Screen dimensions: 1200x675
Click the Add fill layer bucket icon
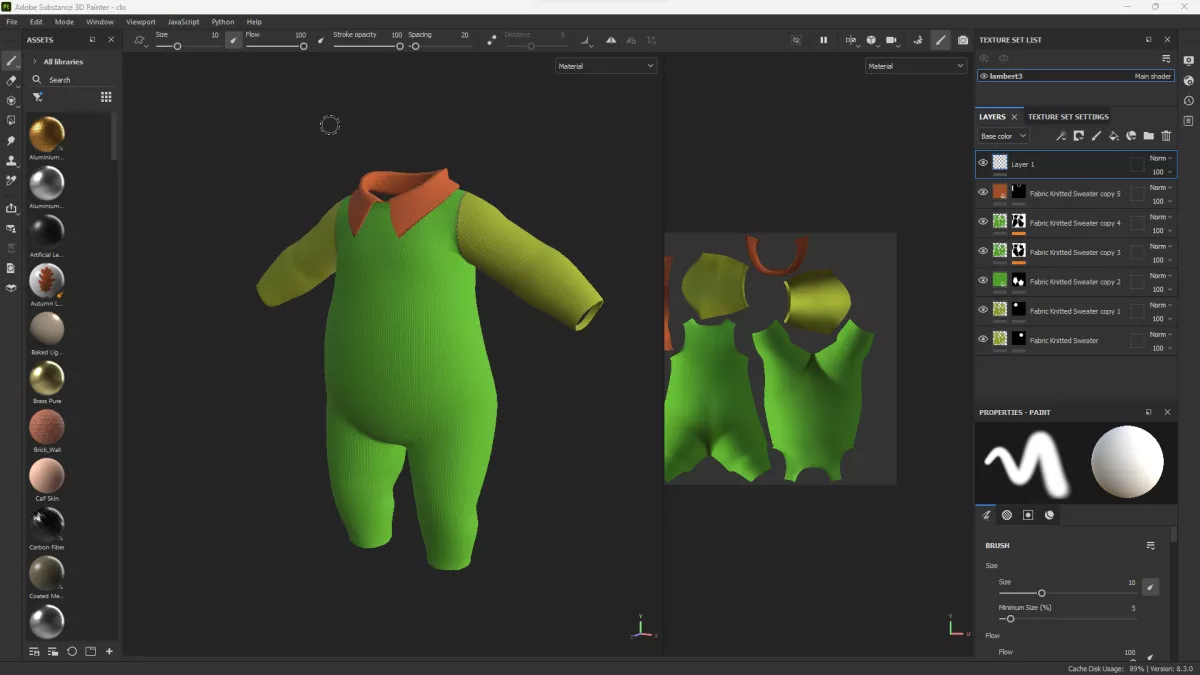click(x=1114, y=136)
